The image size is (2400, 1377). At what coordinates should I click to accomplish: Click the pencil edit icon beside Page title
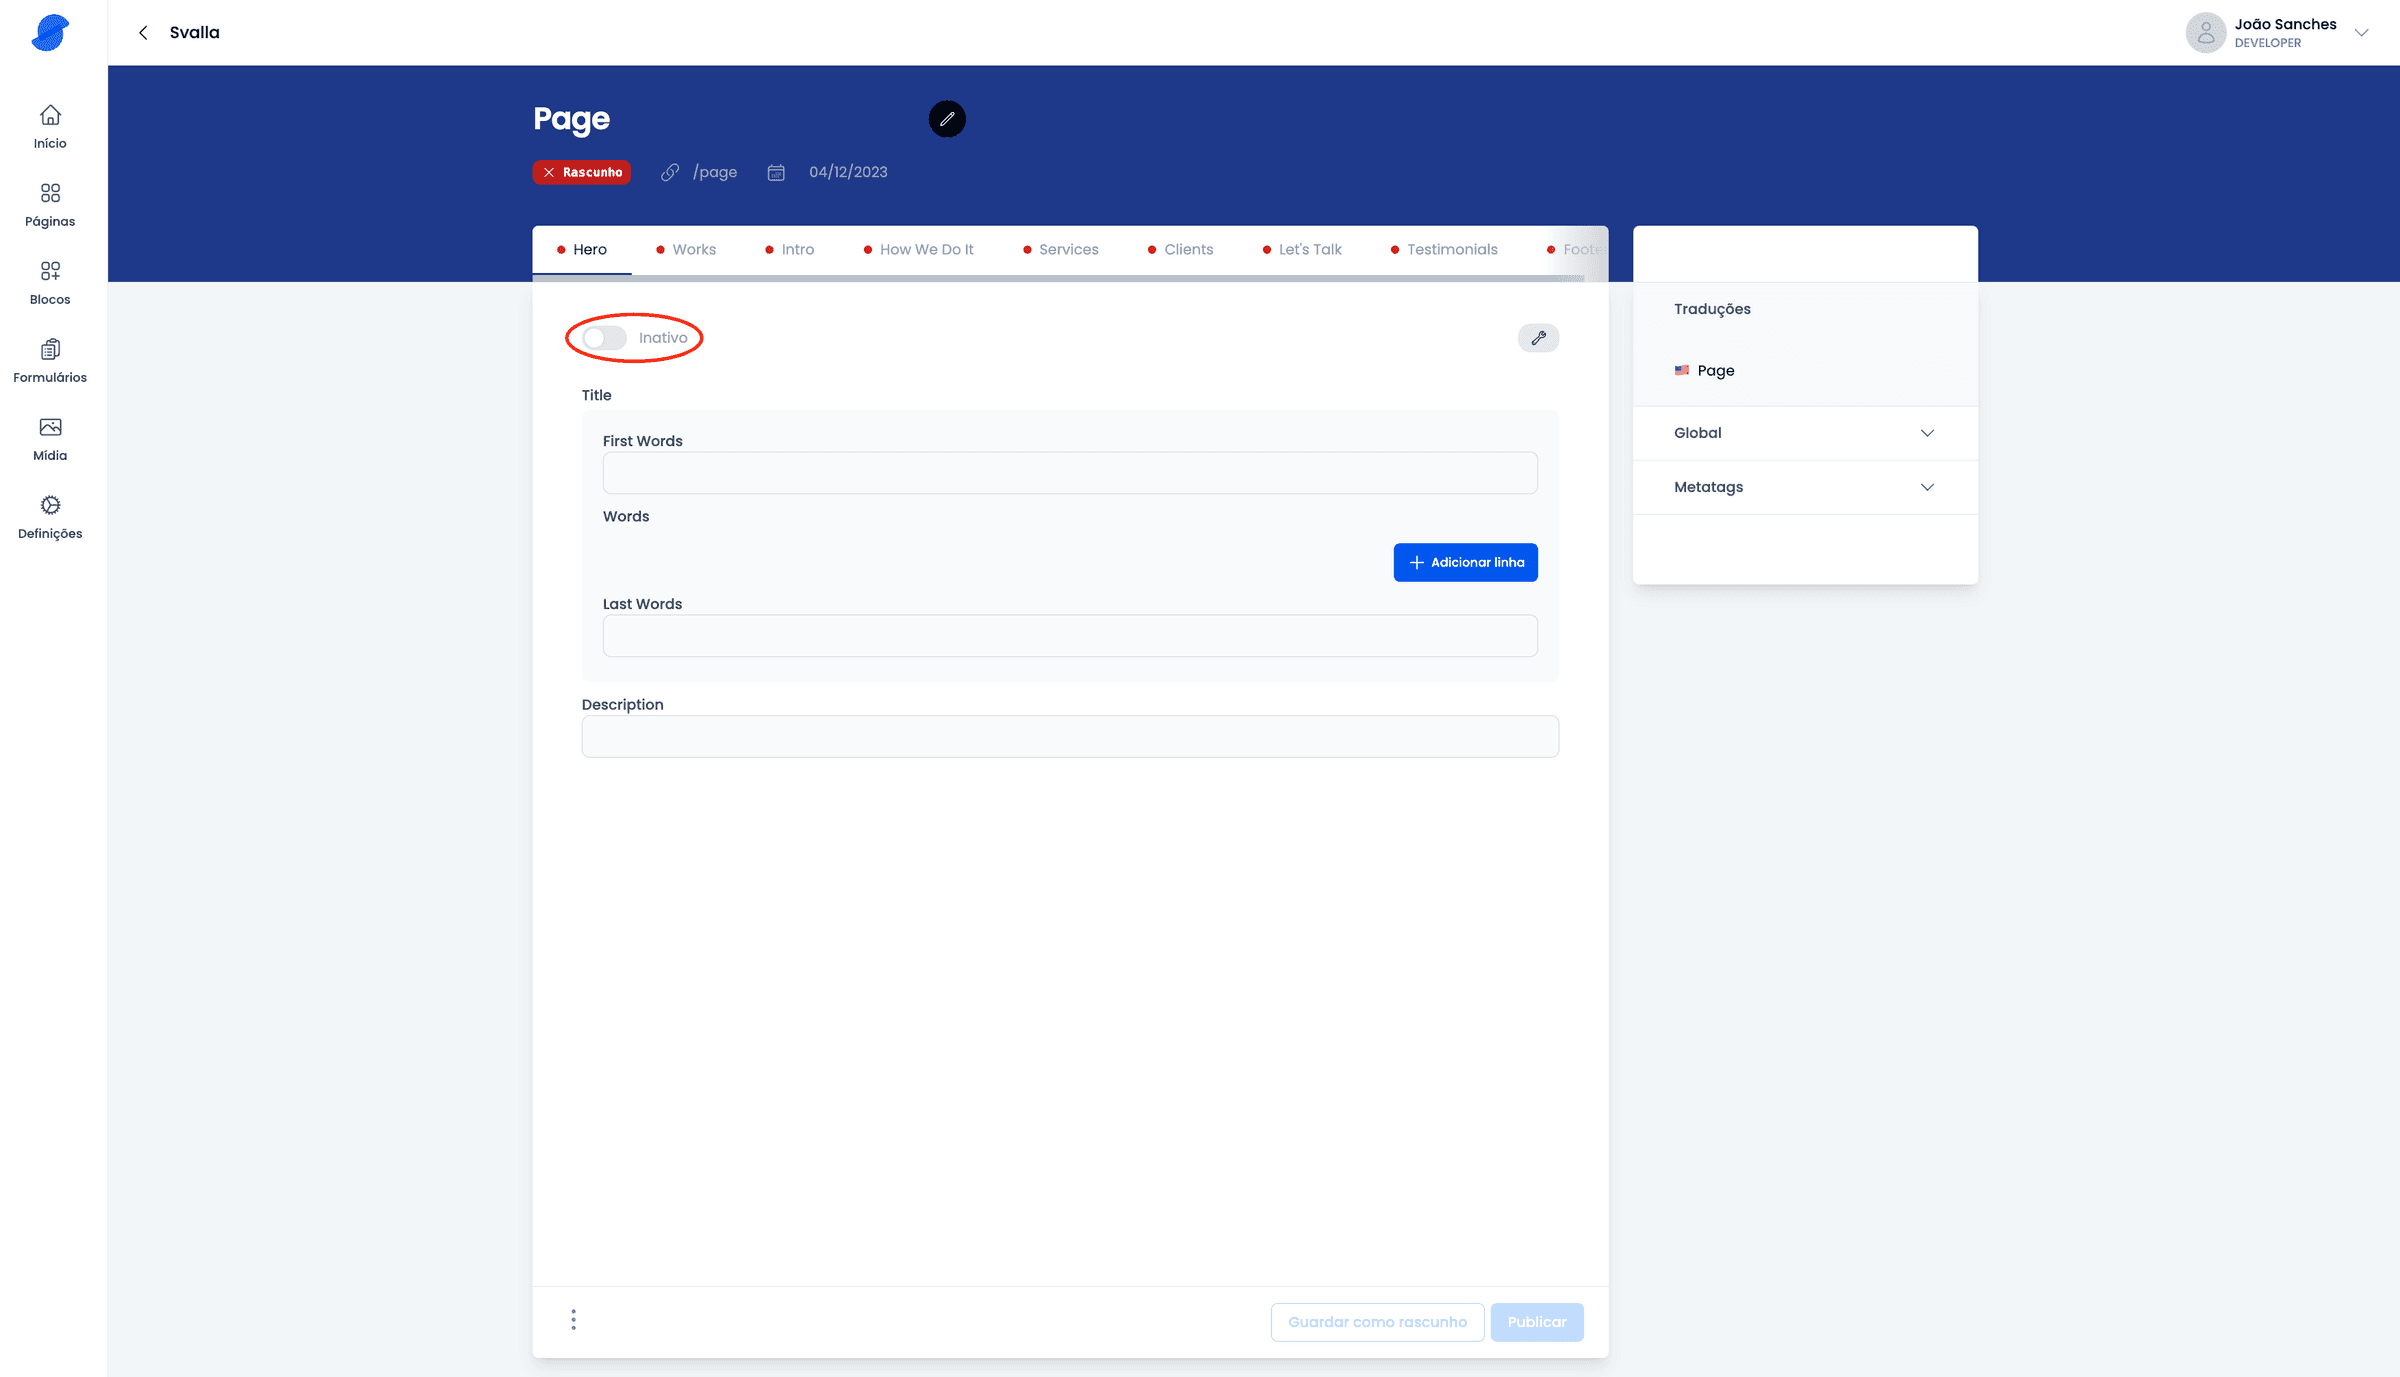click(946, 119)
